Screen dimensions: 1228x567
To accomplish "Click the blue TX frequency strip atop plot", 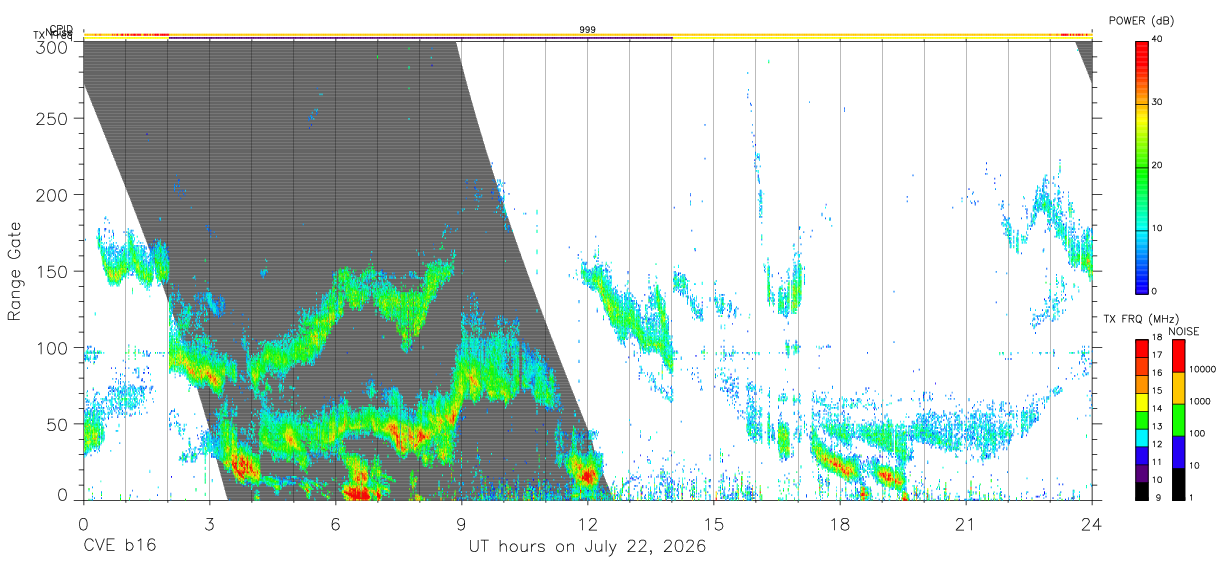I will [420, 38].
